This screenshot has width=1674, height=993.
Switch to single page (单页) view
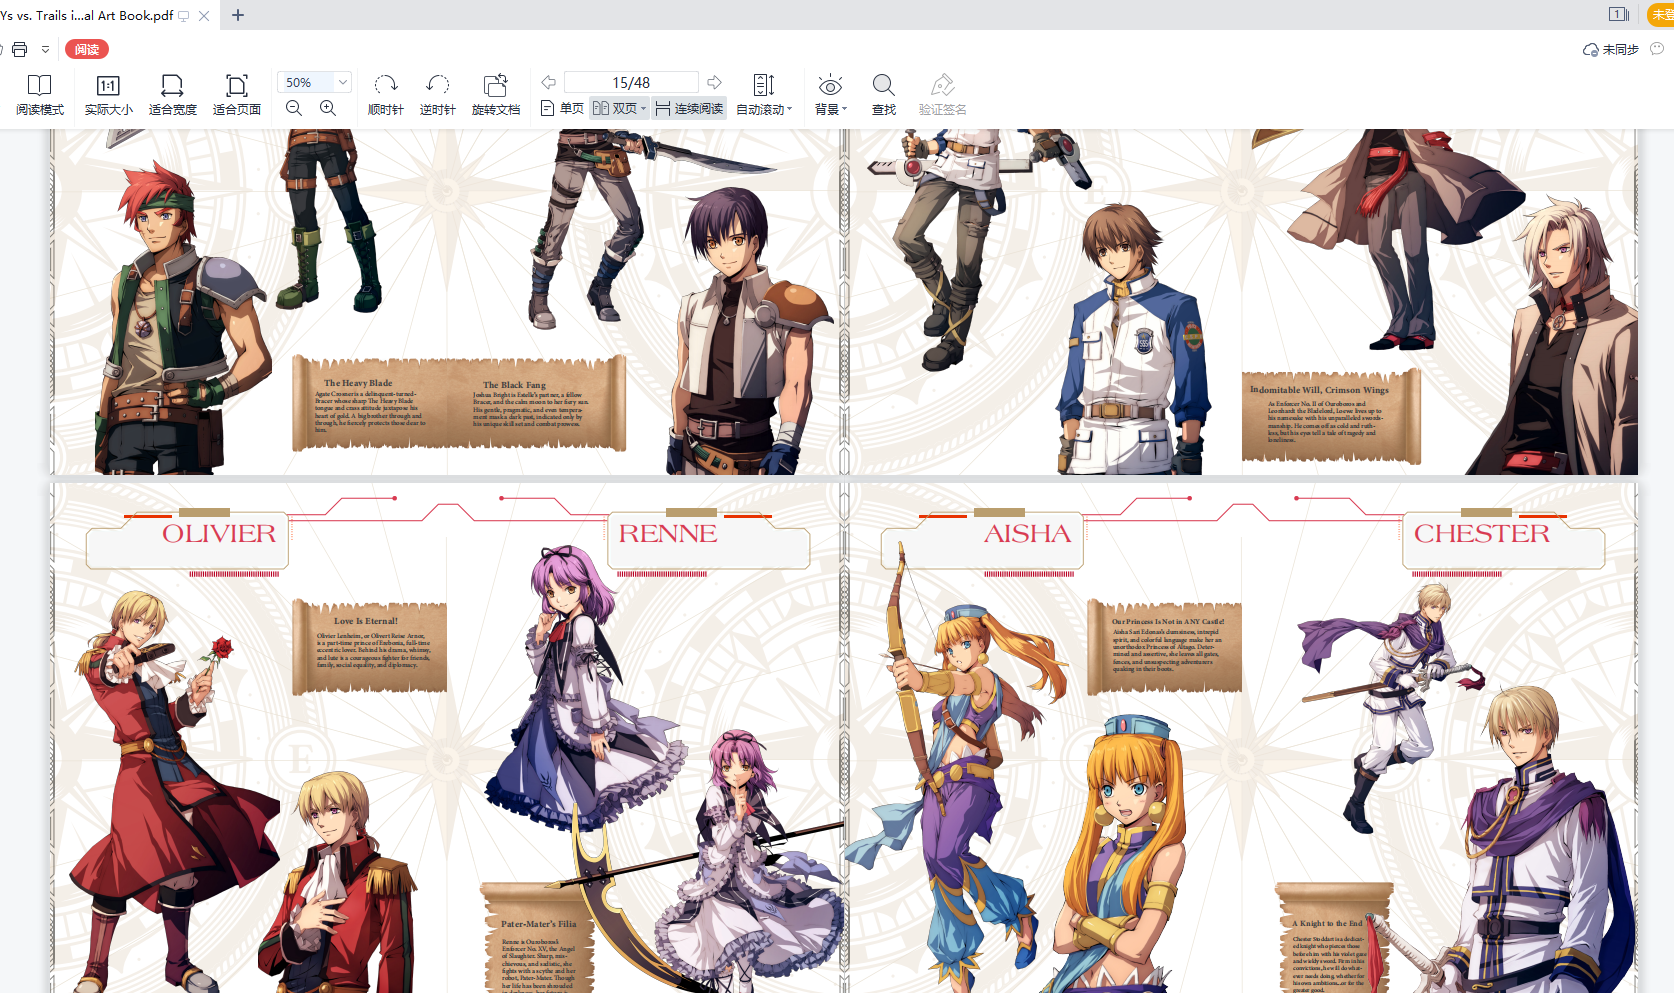562,108
